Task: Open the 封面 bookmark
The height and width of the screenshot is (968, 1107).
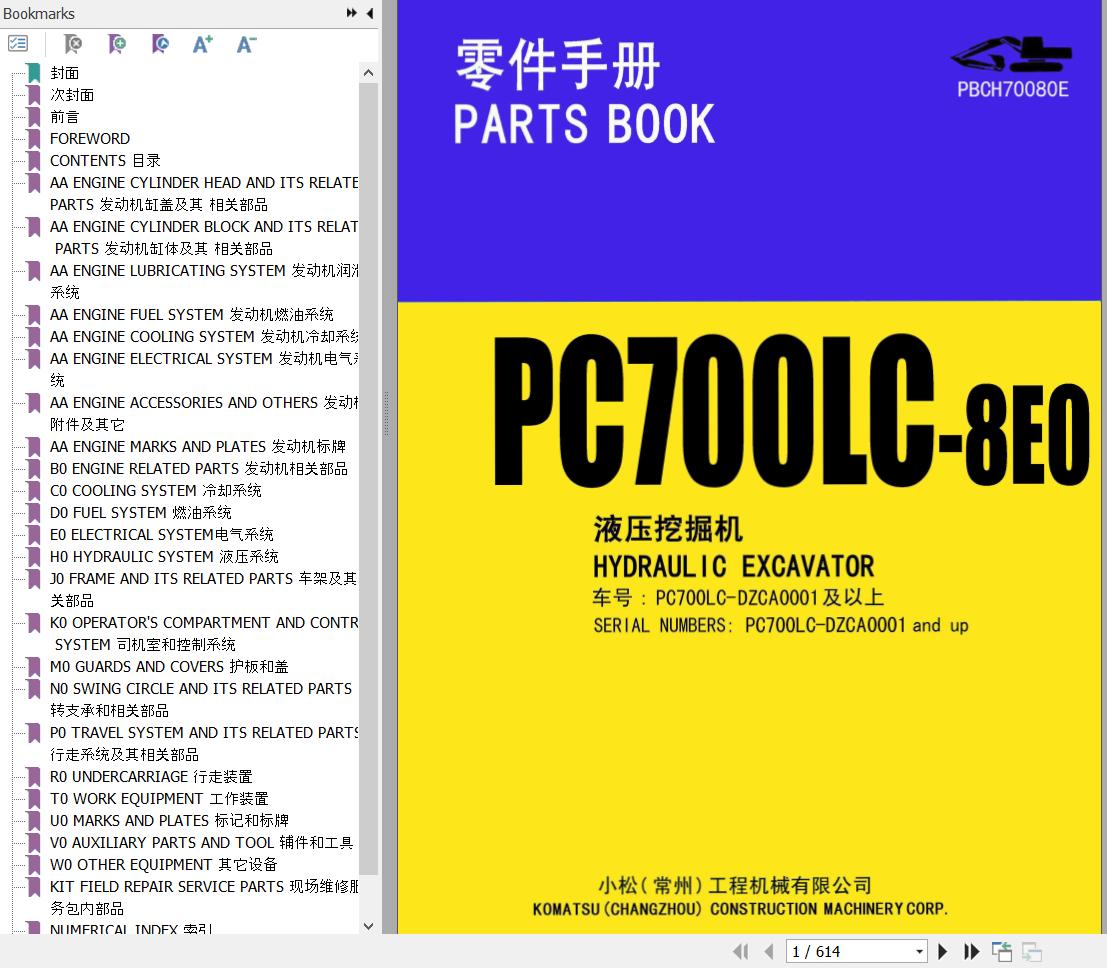Action: pos(64,73)
